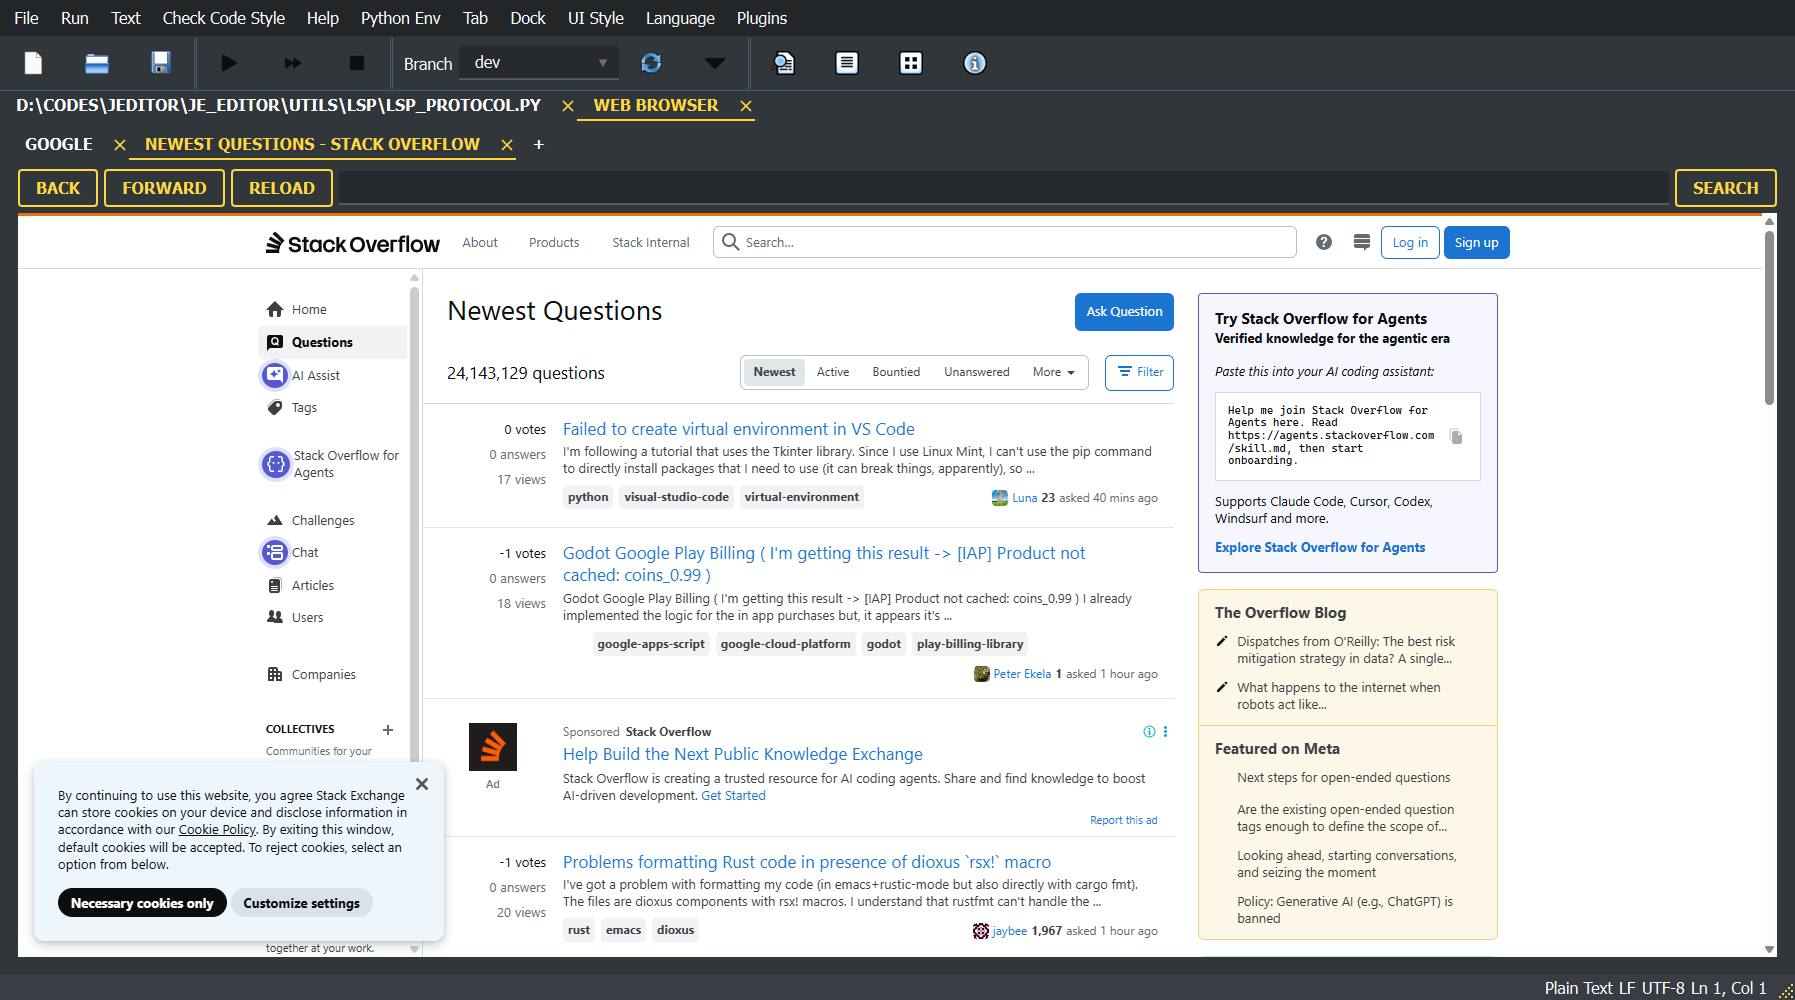This screenshot has width=1795, height=1000.
Task: Click the new file icon in toolbar
Action: click(x=33, y=63)
